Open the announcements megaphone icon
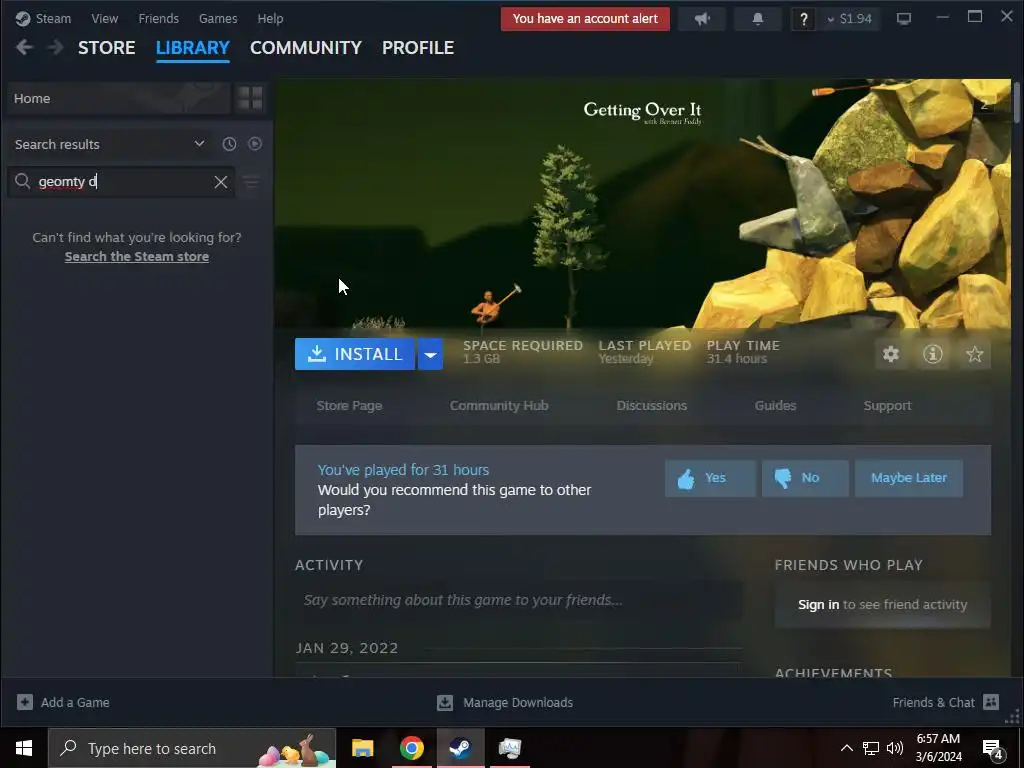Viewport: 1024px width, 768px height. (702, 19)
